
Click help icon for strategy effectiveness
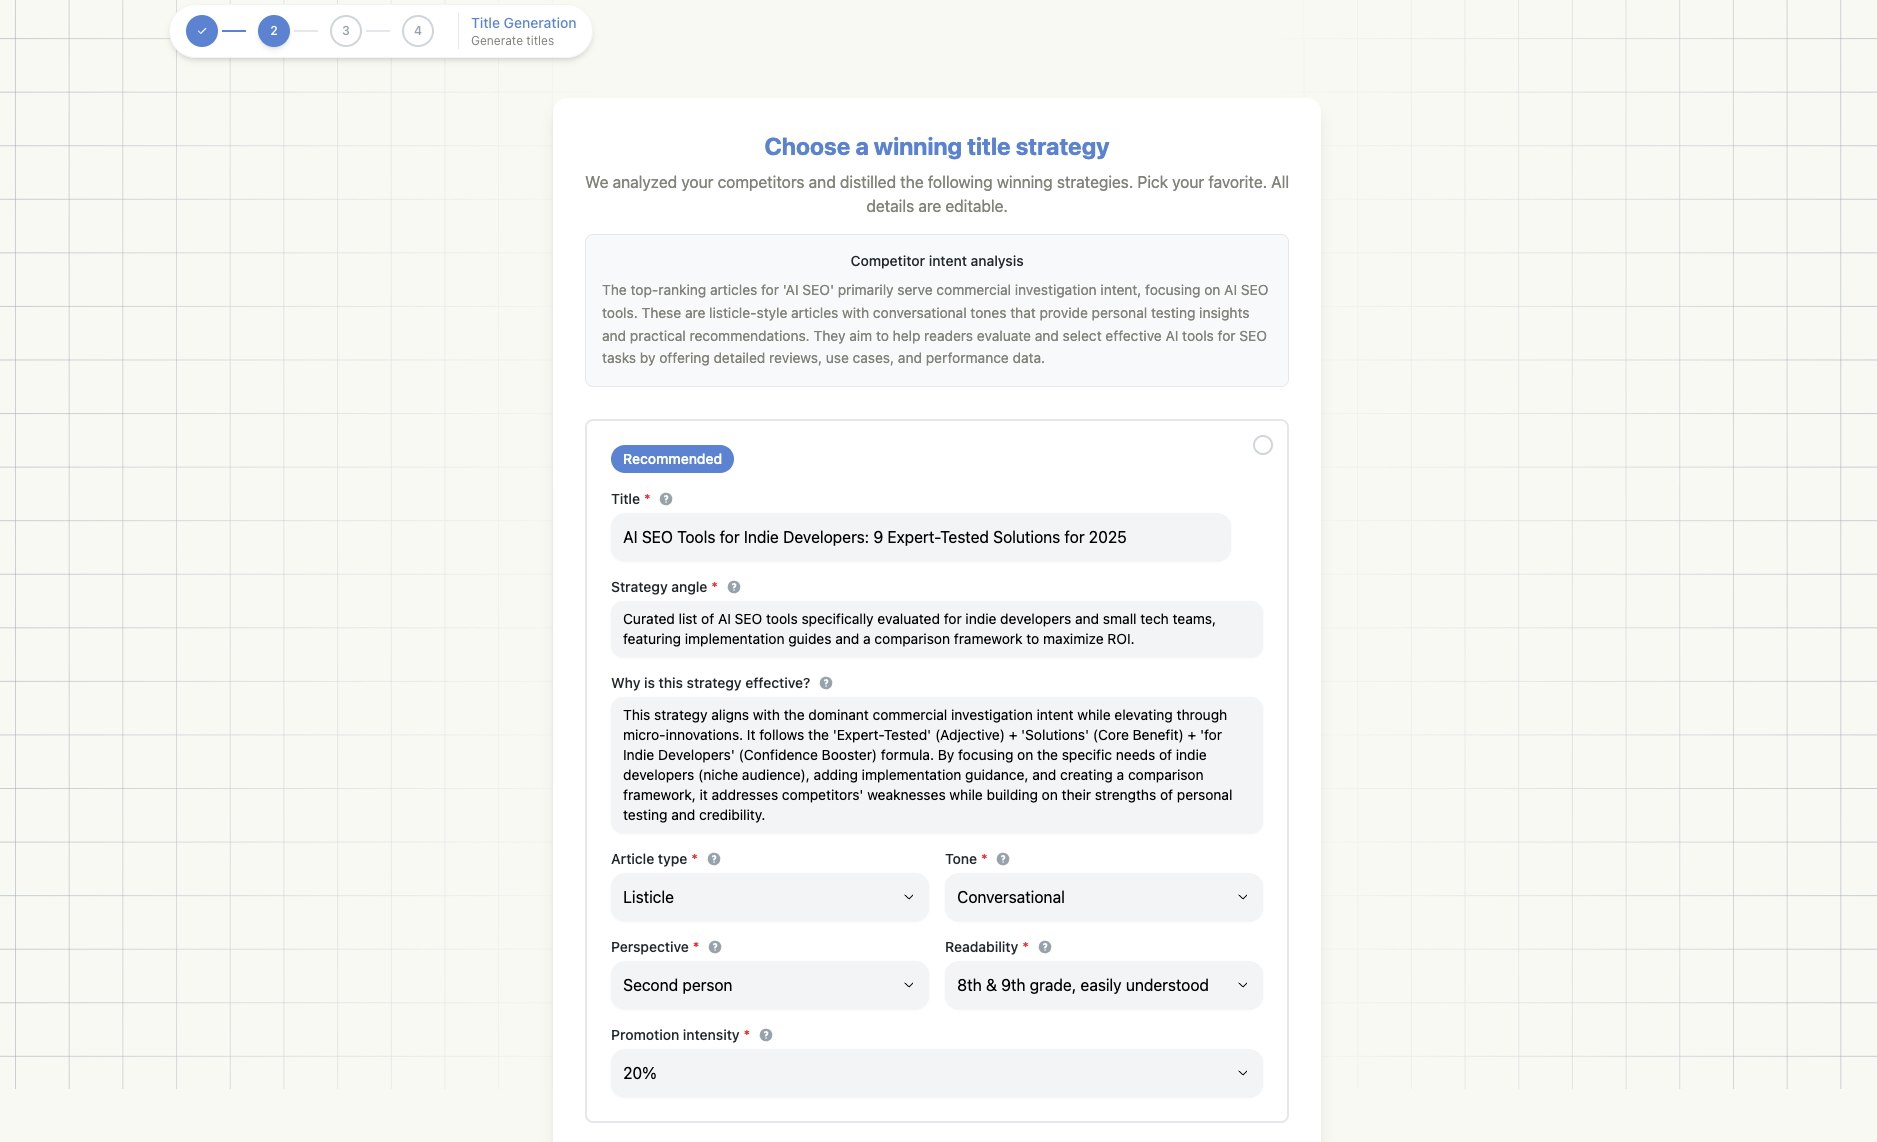point(826,683)
